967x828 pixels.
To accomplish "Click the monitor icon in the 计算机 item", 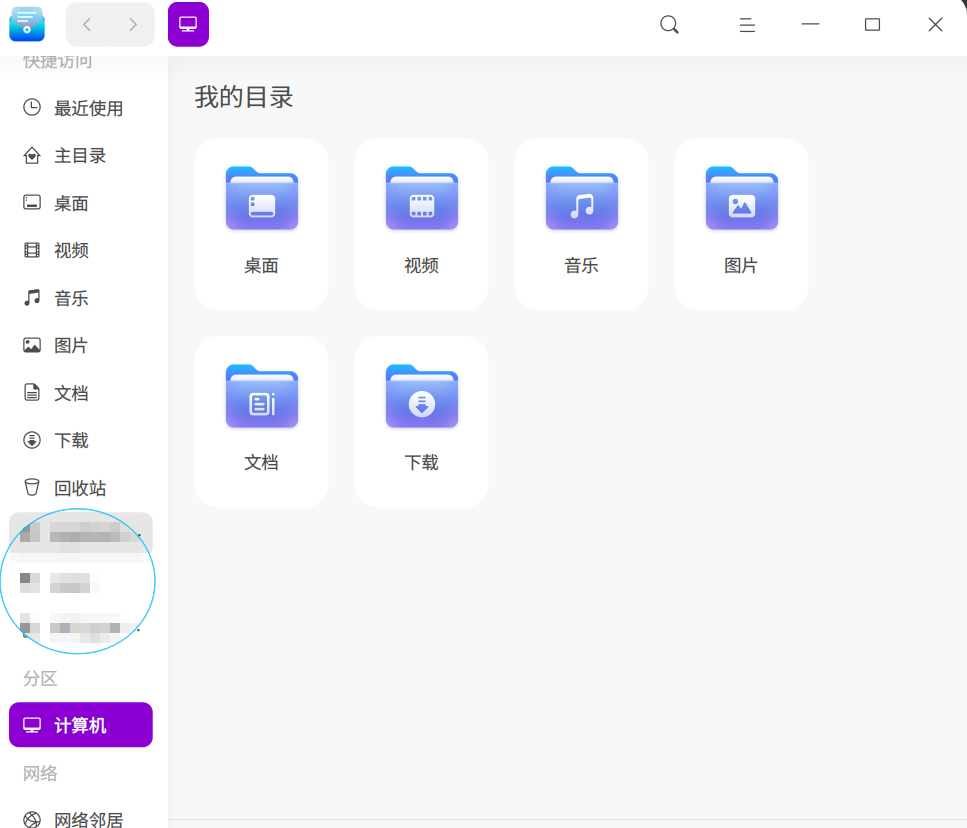I will [x=32, y=725].
